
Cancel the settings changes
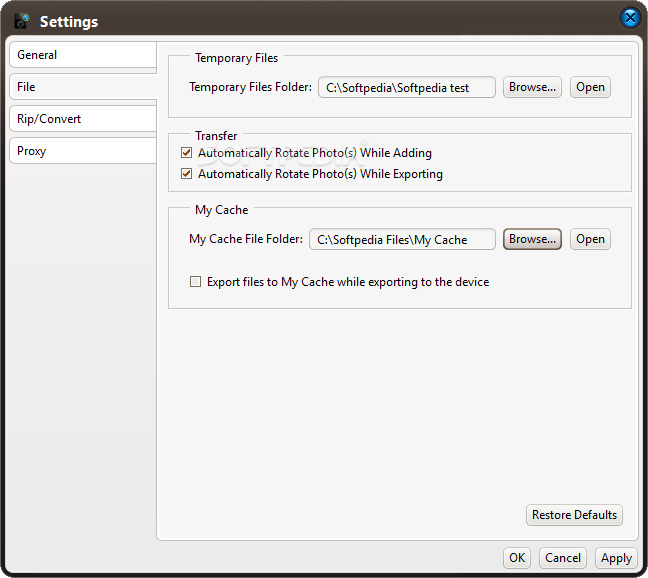[562, 558]
